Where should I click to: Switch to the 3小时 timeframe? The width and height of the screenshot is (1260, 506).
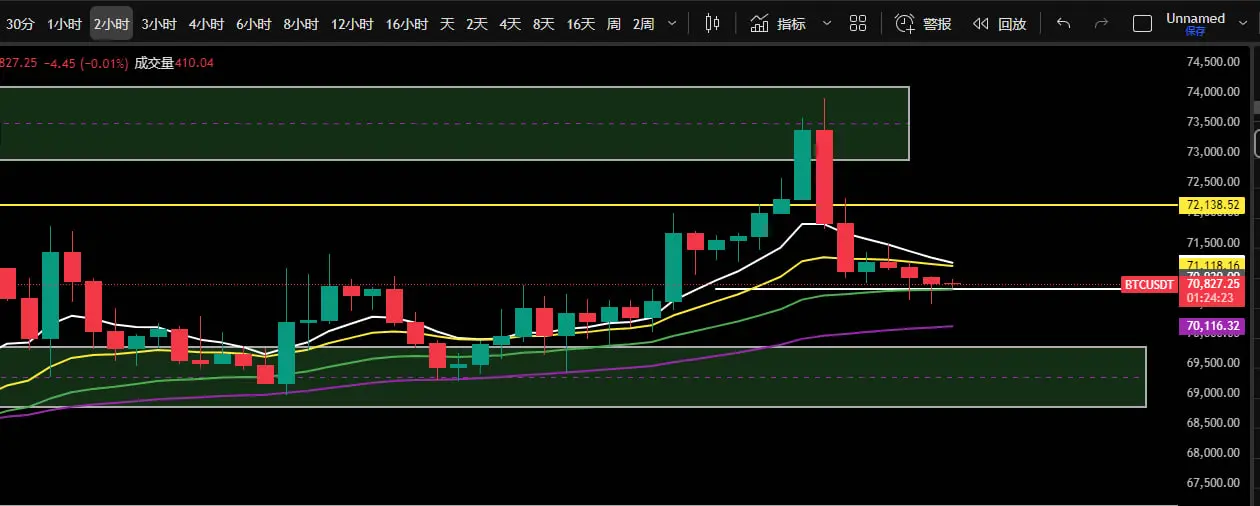tap(158, 23)
